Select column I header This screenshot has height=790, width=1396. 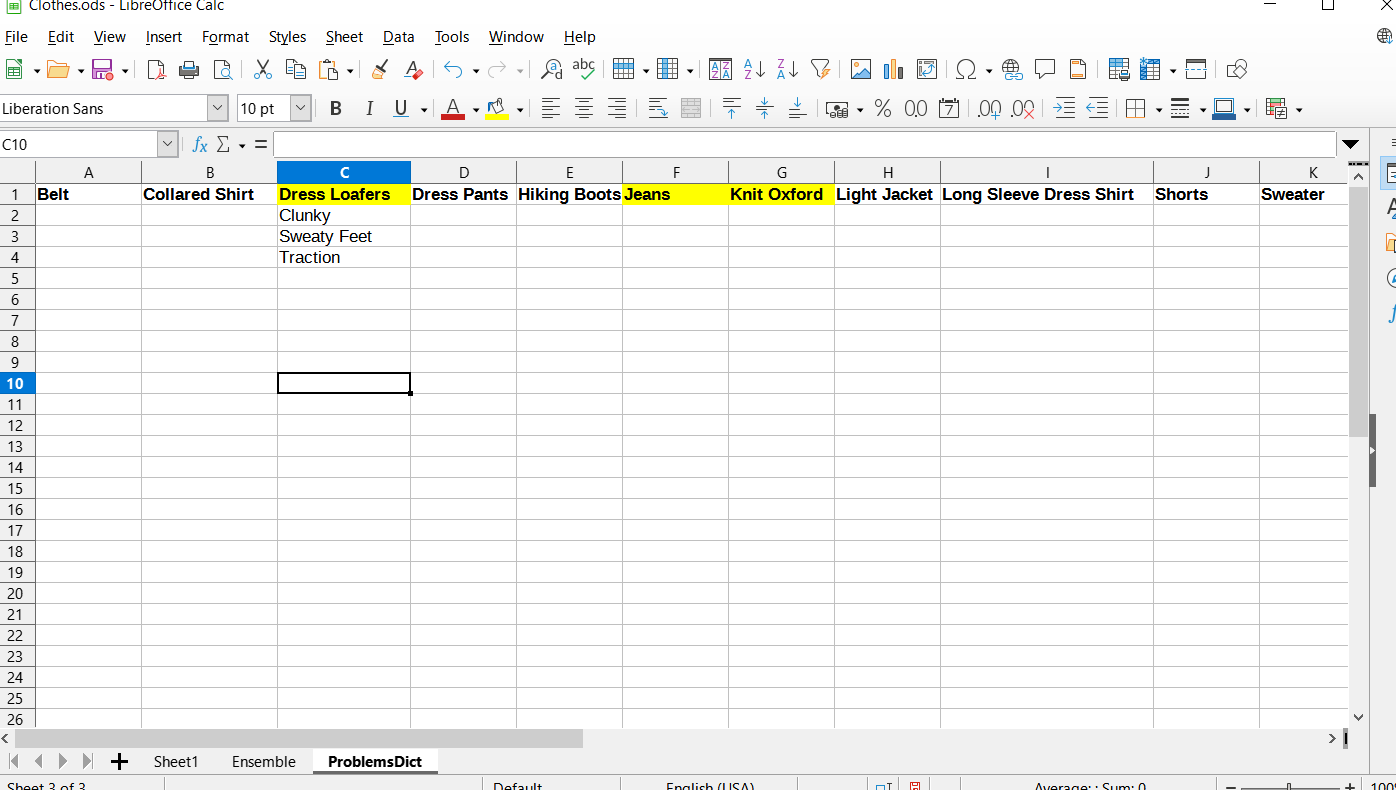tap(1047, 172)
